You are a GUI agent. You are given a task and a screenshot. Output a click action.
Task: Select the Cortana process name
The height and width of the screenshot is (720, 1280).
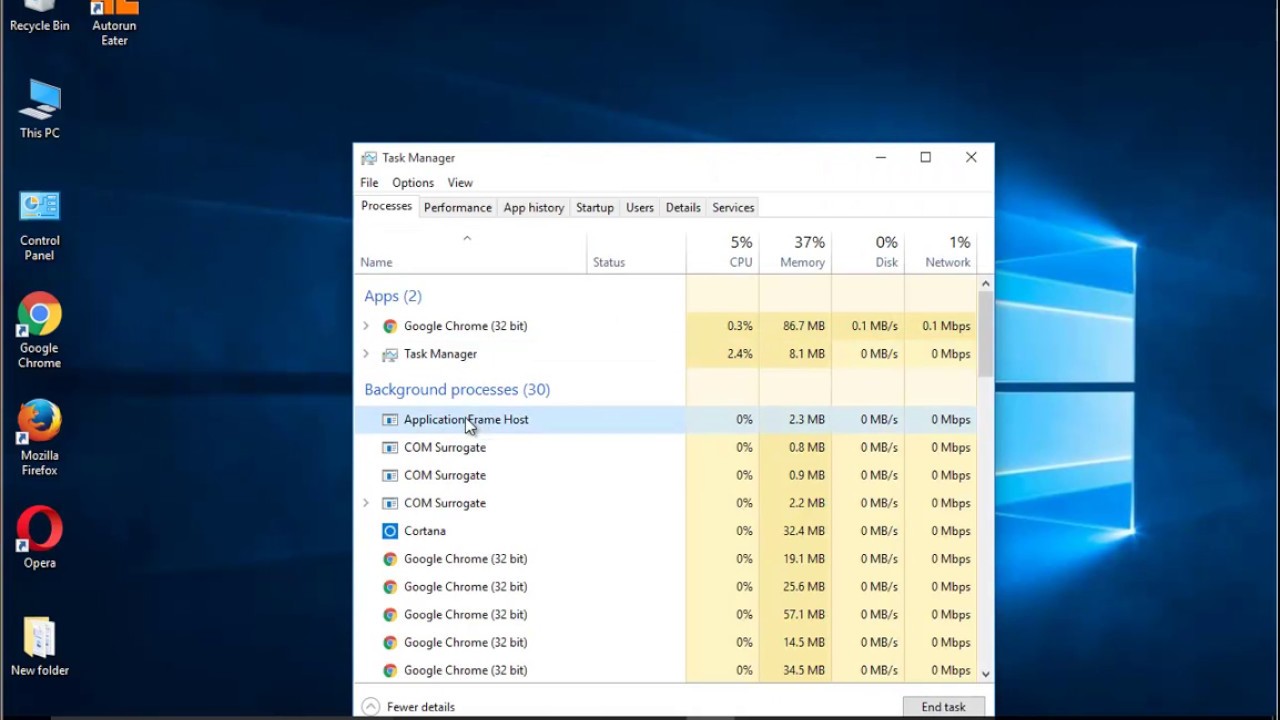pyautogui.click(x=425, y=531)
